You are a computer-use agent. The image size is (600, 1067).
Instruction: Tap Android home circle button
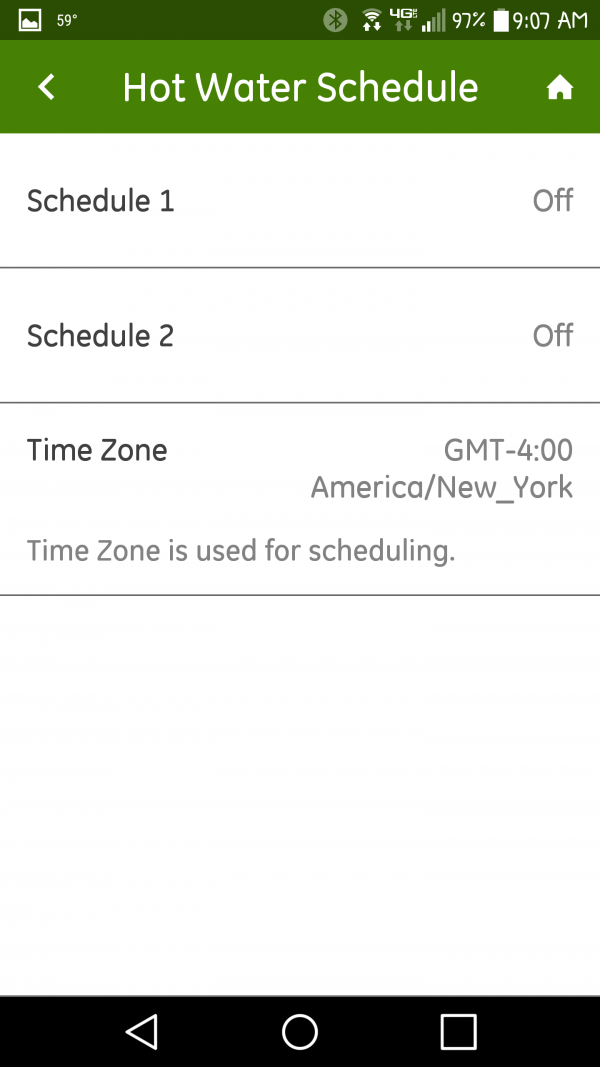(x=300, y=1032)
